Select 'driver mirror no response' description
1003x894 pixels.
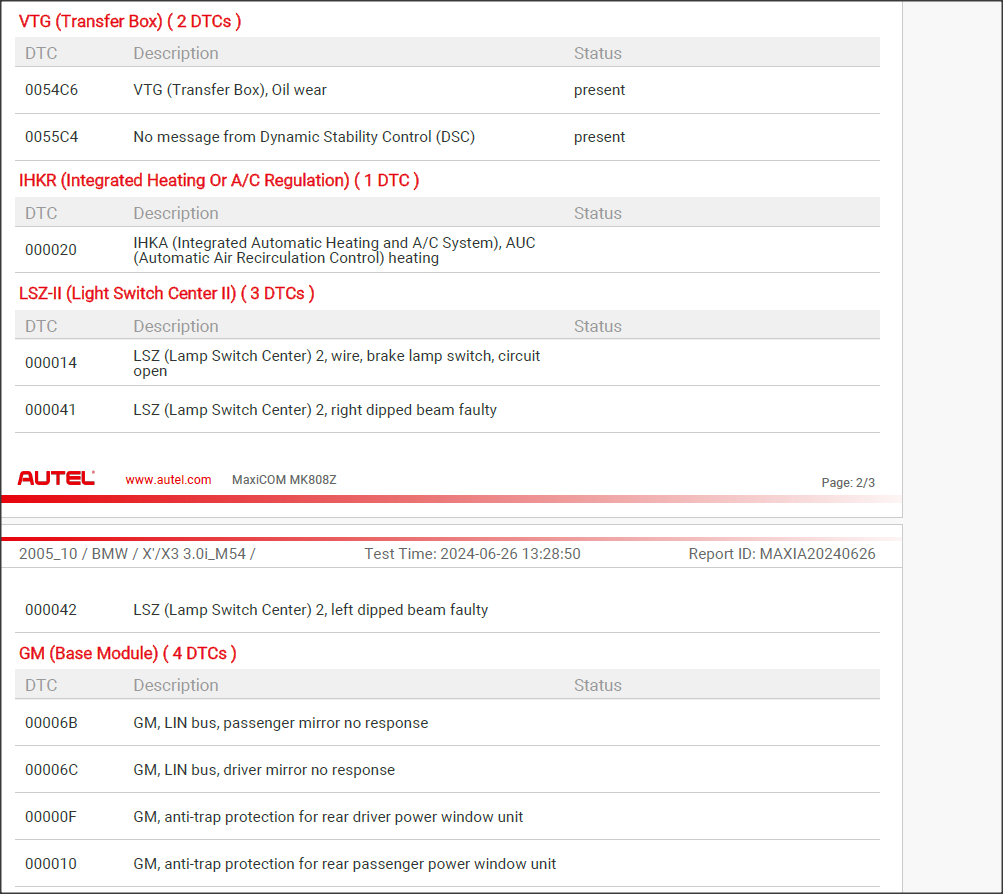[264, 770]
